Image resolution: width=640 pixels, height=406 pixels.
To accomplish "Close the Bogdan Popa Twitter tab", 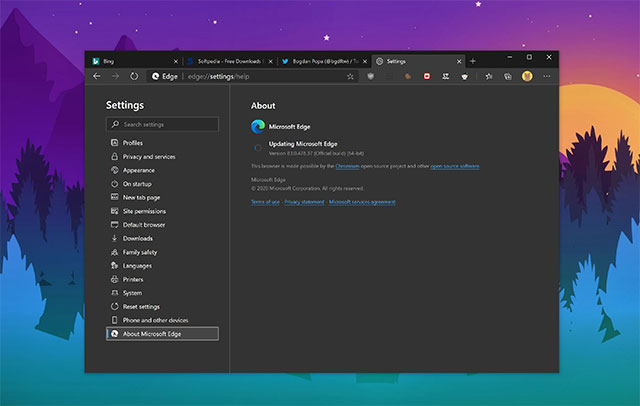I will (364, 62).
